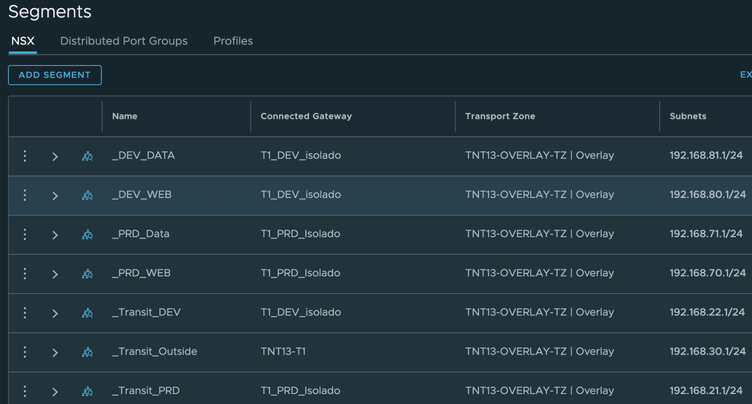752x404 pixels.
Task: Click the ADD SEGMENT button
Action: pos(55,75)
